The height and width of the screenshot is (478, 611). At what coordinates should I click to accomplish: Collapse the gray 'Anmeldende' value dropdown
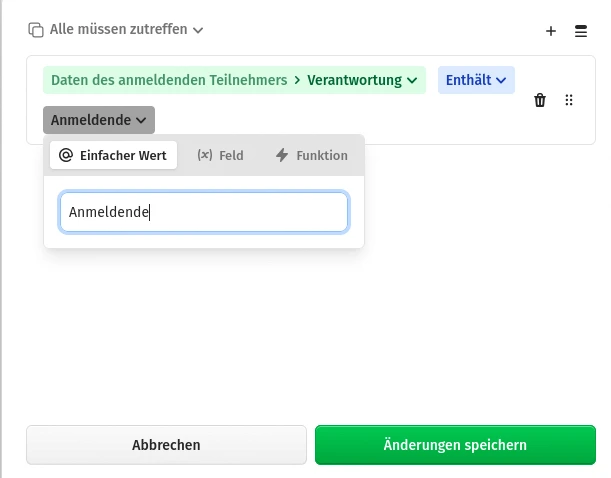point(99,120)
